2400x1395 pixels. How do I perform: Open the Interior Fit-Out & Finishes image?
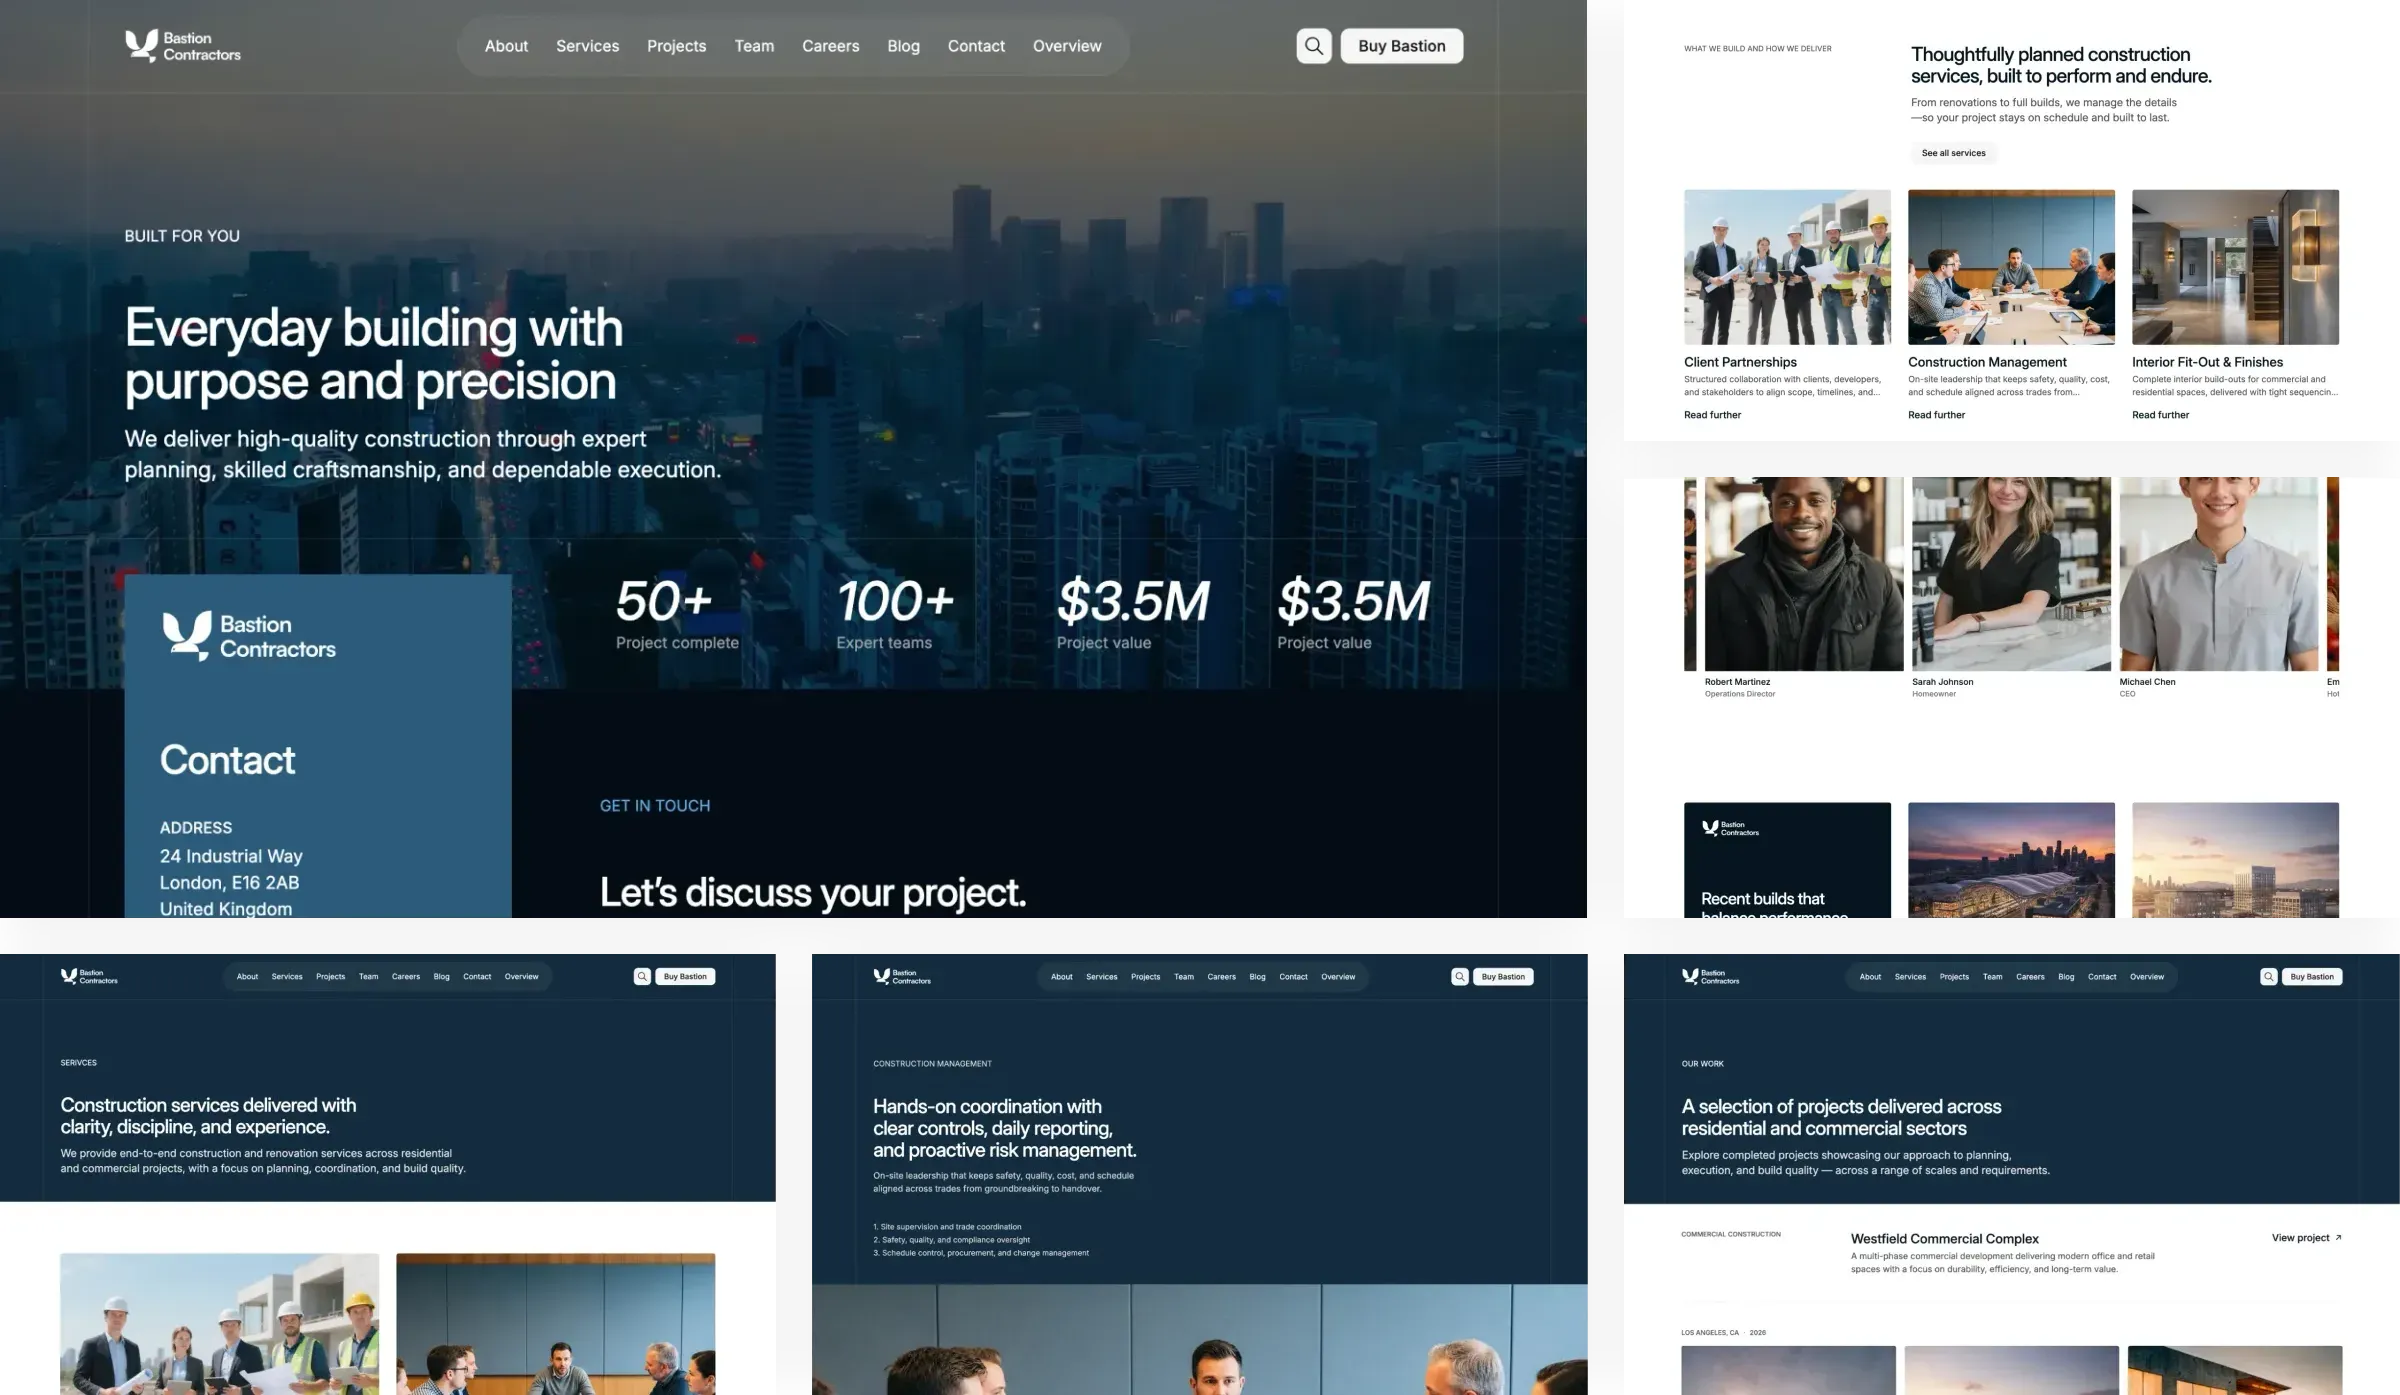pyautogui.click(x=2235, y=267)
